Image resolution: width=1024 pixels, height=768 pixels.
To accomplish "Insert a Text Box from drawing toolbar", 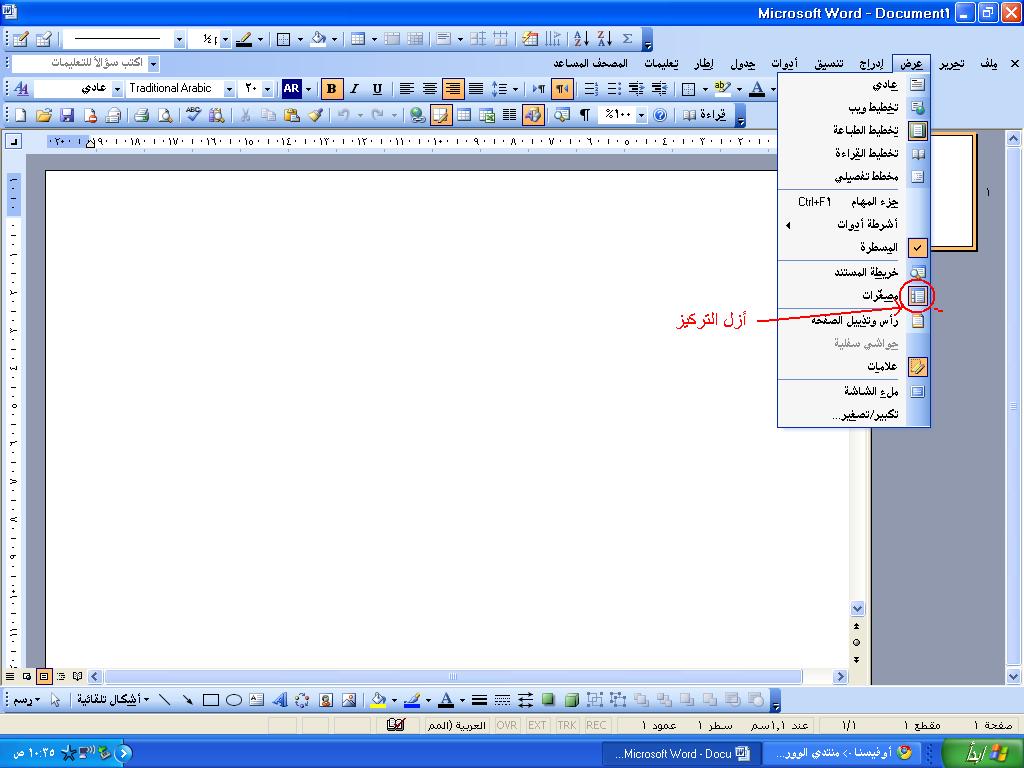I will pos(257,700).
